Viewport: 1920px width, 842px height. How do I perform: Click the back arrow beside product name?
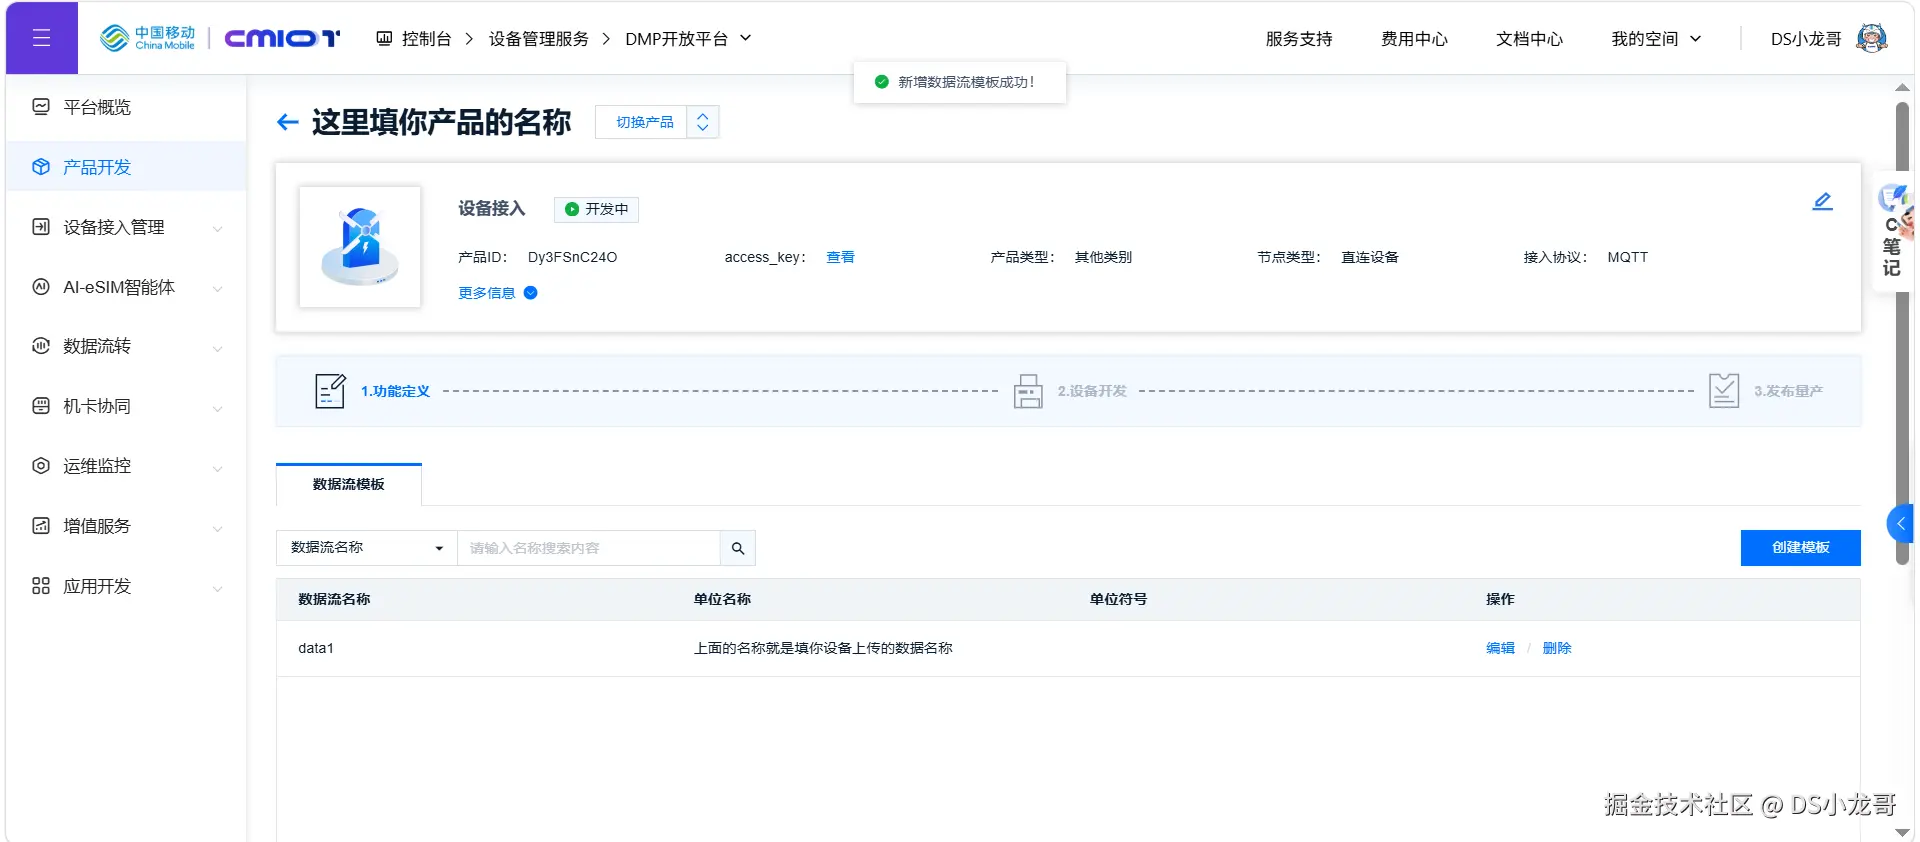click(x=288, y=122)
